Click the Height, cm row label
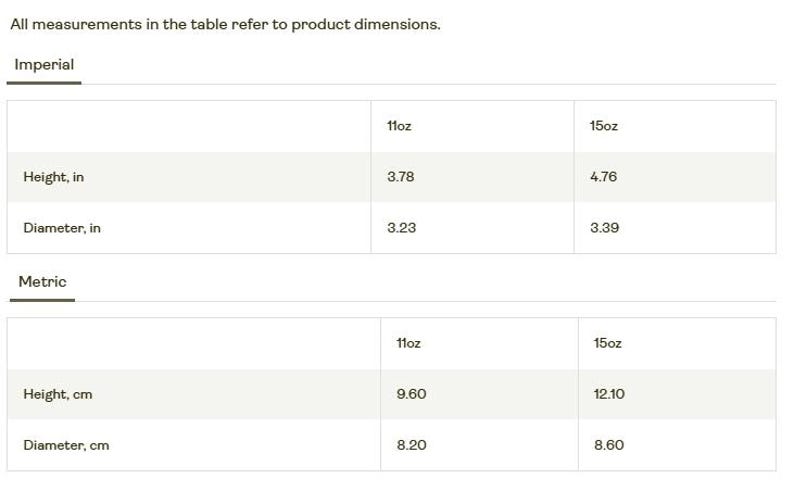Image resolution: width=794 pixels, height=491 pixels. [58, 394]
